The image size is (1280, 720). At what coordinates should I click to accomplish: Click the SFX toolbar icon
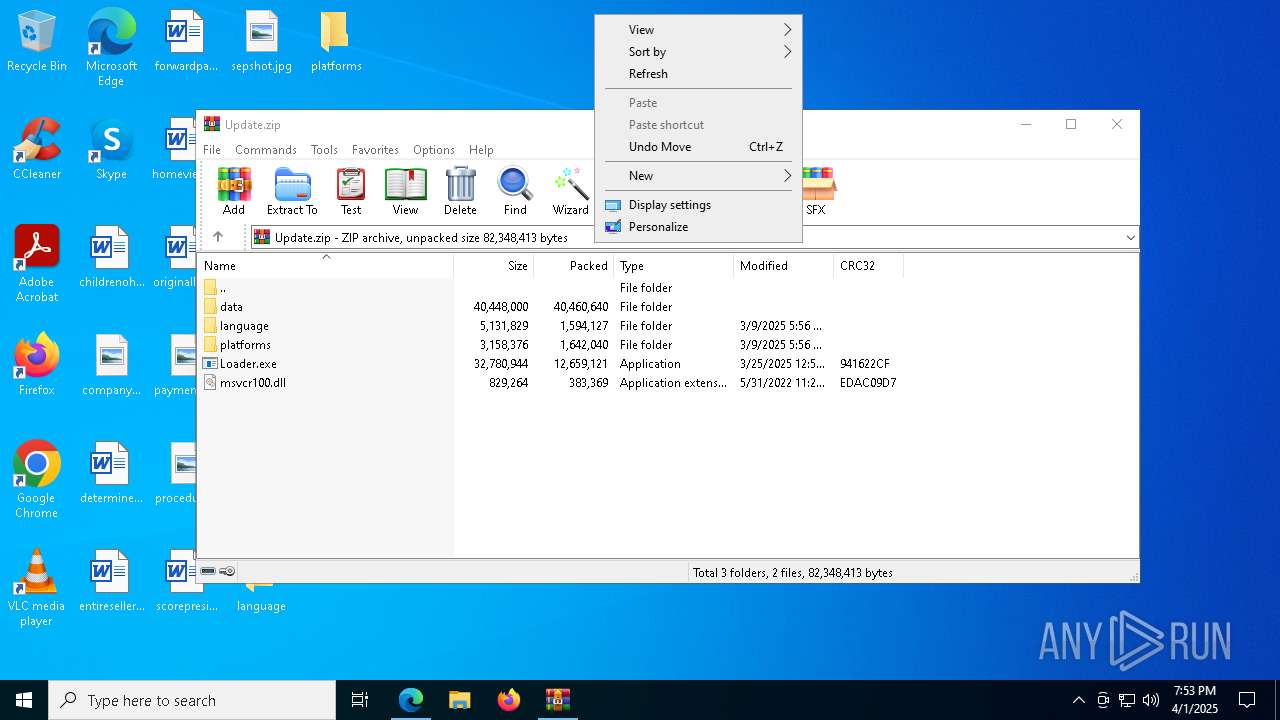click(818, 191)
